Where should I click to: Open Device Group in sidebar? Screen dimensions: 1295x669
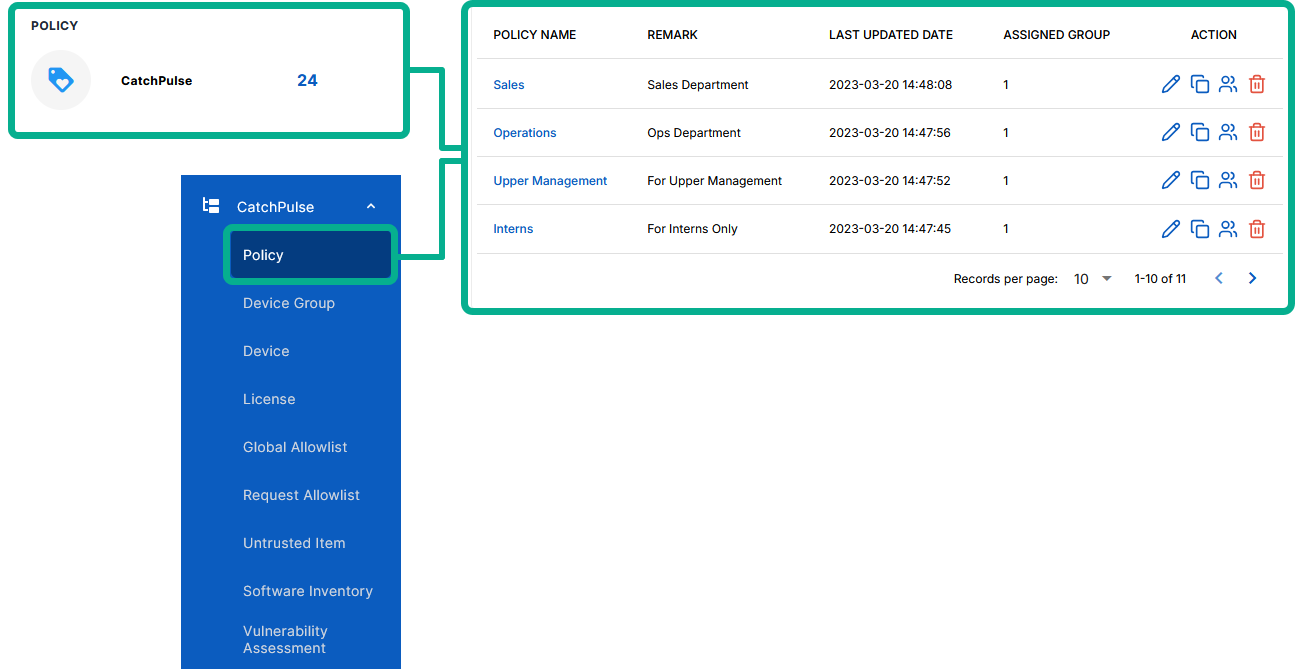click(289, 303)
